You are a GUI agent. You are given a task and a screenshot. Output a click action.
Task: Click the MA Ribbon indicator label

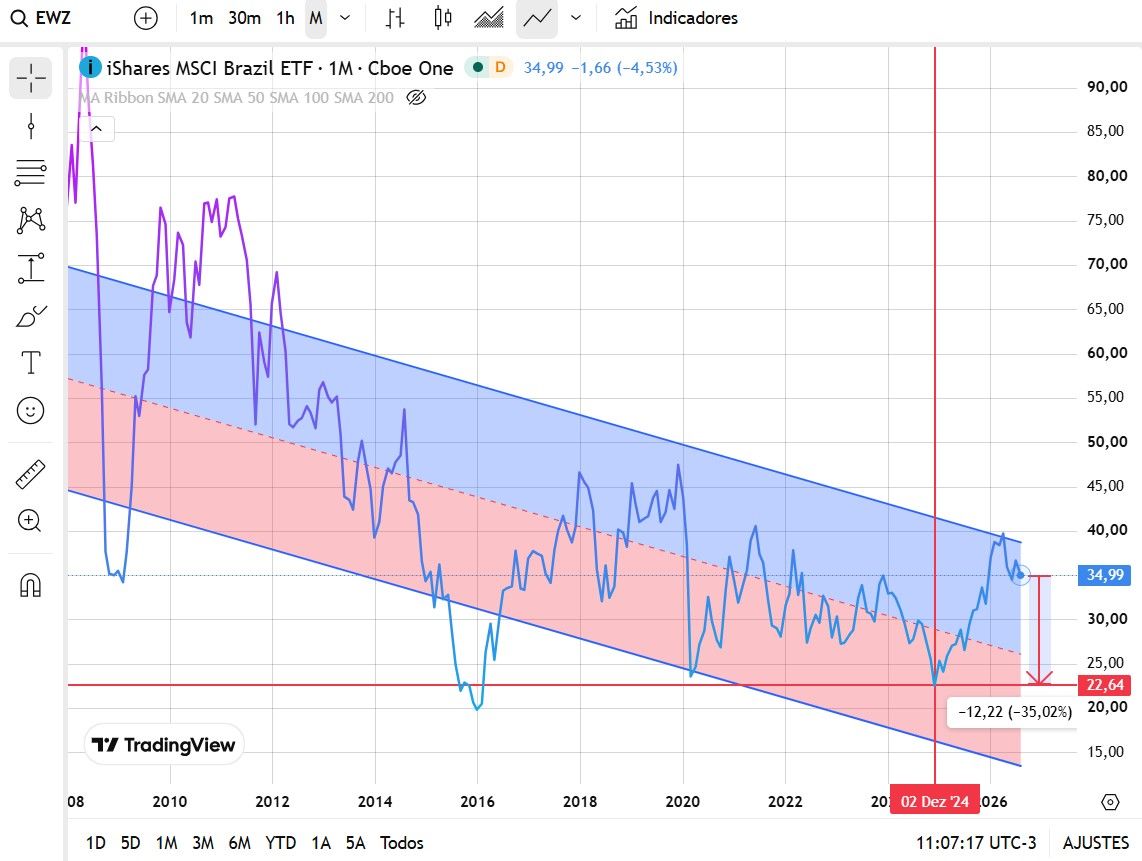coord(236,97)
